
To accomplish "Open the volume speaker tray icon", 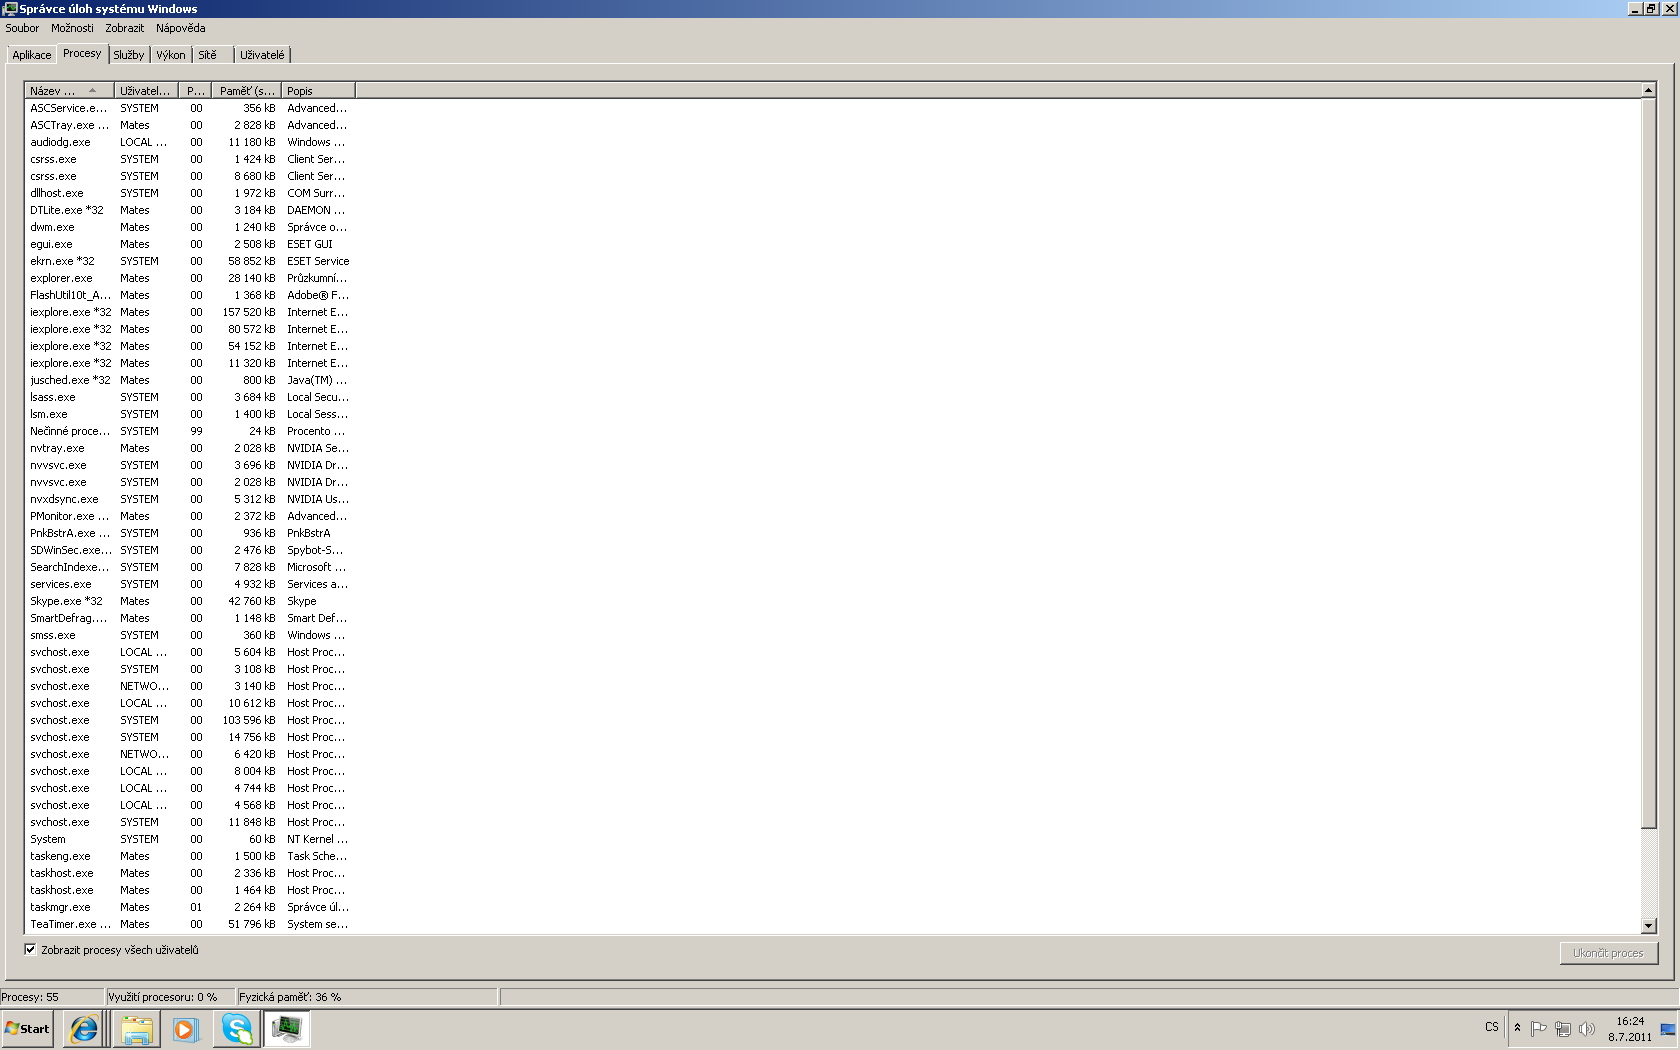I will click(1586, 1028).
